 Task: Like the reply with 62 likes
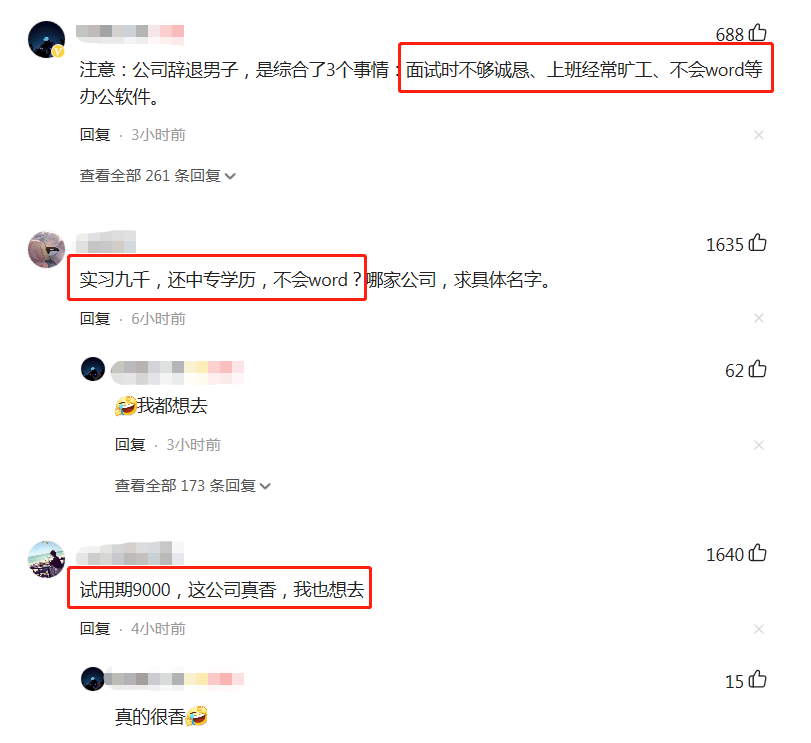coord(758,369)
